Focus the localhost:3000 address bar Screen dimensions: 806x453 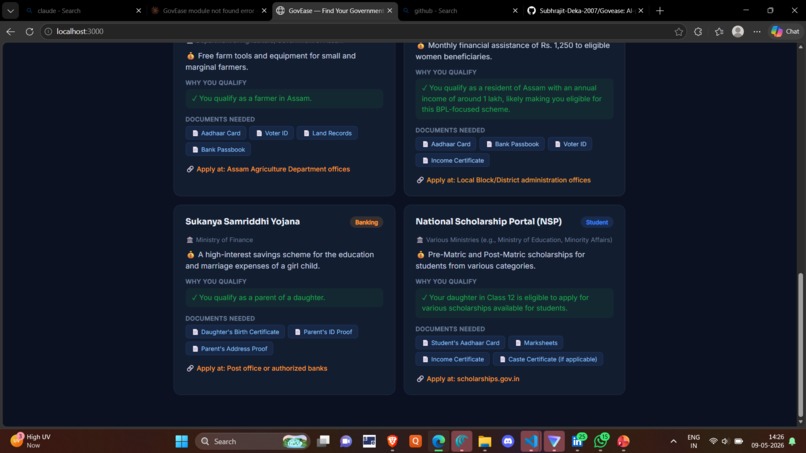(360, 31)
